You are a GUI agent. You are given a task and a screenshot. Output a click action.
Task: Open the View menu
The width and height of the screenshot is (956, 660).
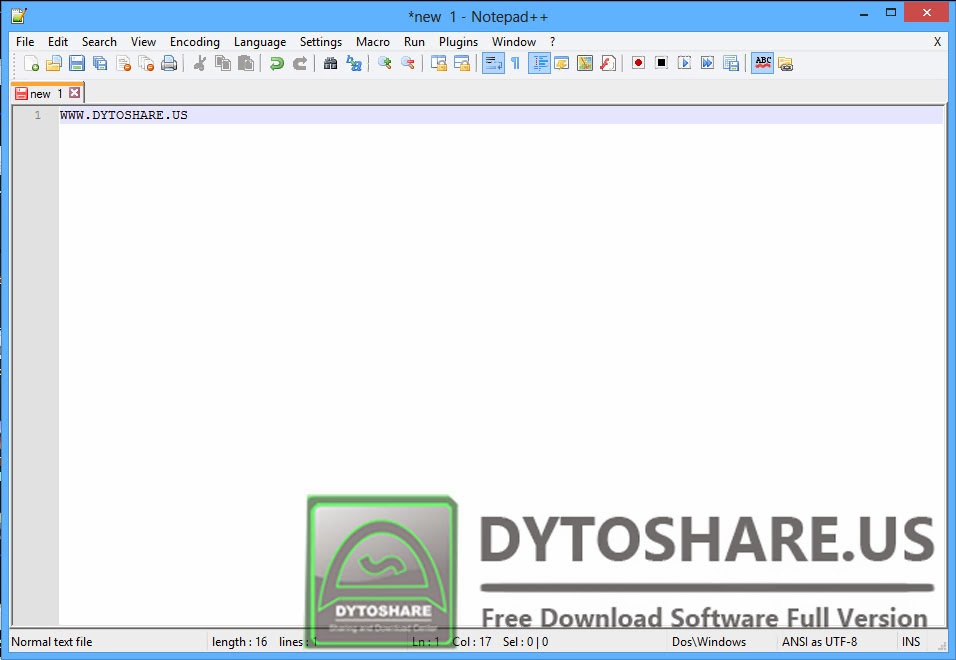pos(143,42)
